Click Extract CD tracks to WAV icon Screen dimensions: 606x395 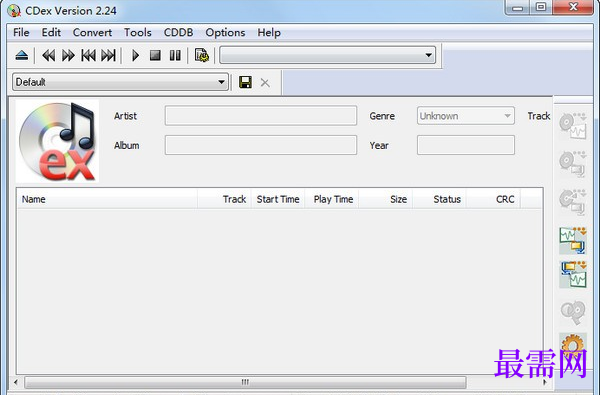(573, 126)
